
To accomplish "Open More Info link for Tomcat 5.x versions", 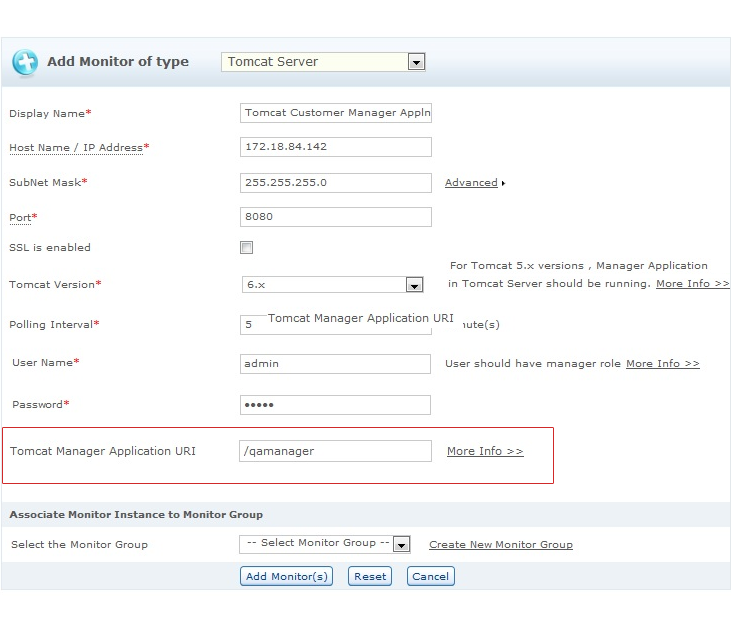I will [x=692, y=284].
